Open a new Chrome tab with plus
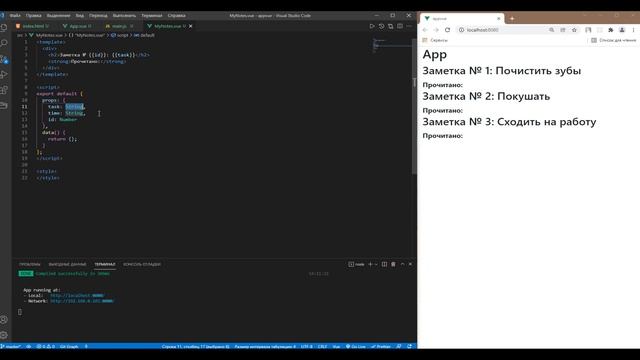 point(512,18)
